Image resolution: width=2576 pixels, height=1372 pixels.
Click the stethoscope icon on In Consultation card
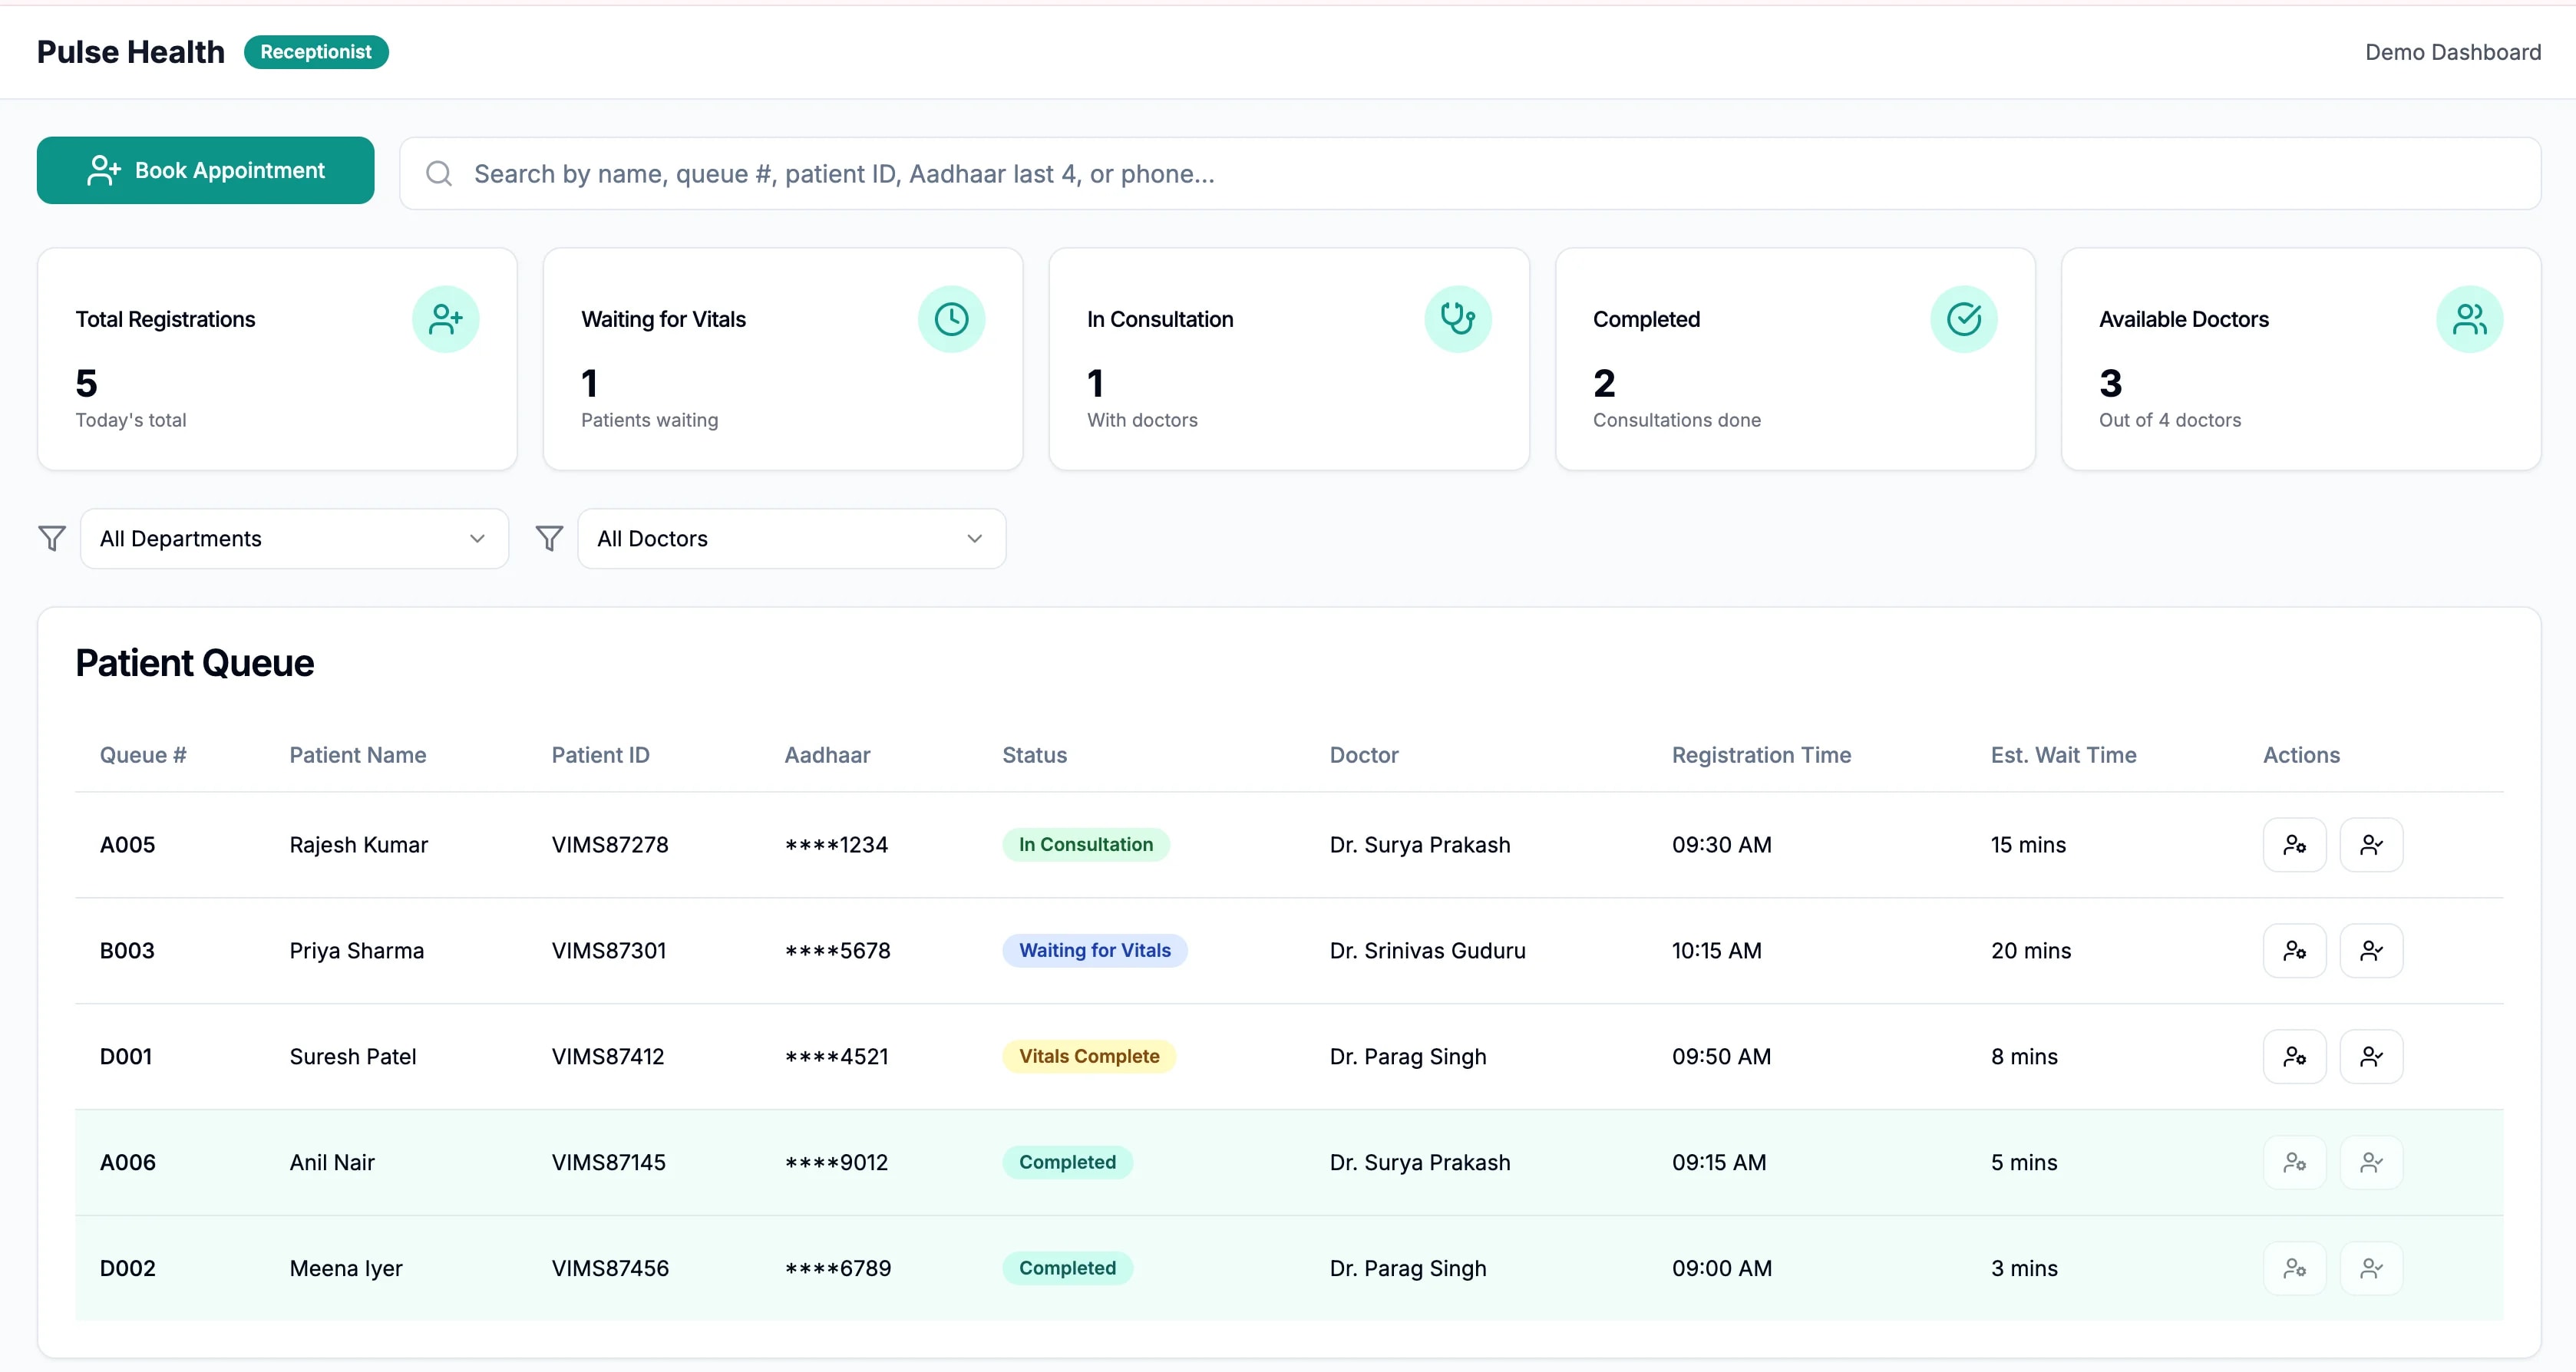point(1458,318)
